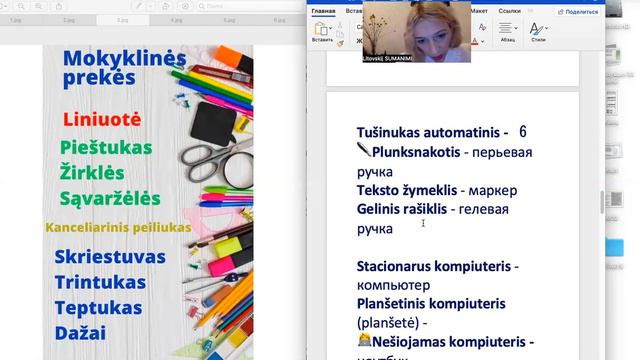Click the text 'Teksto žymeklis' in the document
This screenshot has width=640, height=360.
[x=407, y=190]
